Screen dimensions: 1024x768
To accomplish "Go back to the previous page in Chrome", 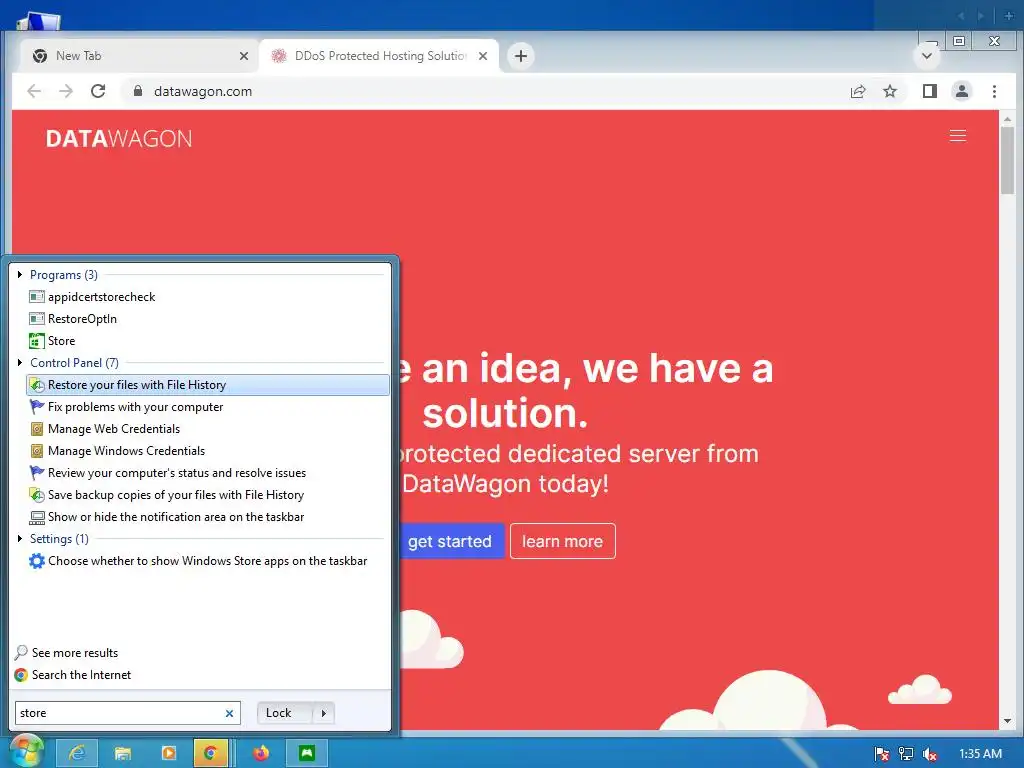I will (34, 91).
